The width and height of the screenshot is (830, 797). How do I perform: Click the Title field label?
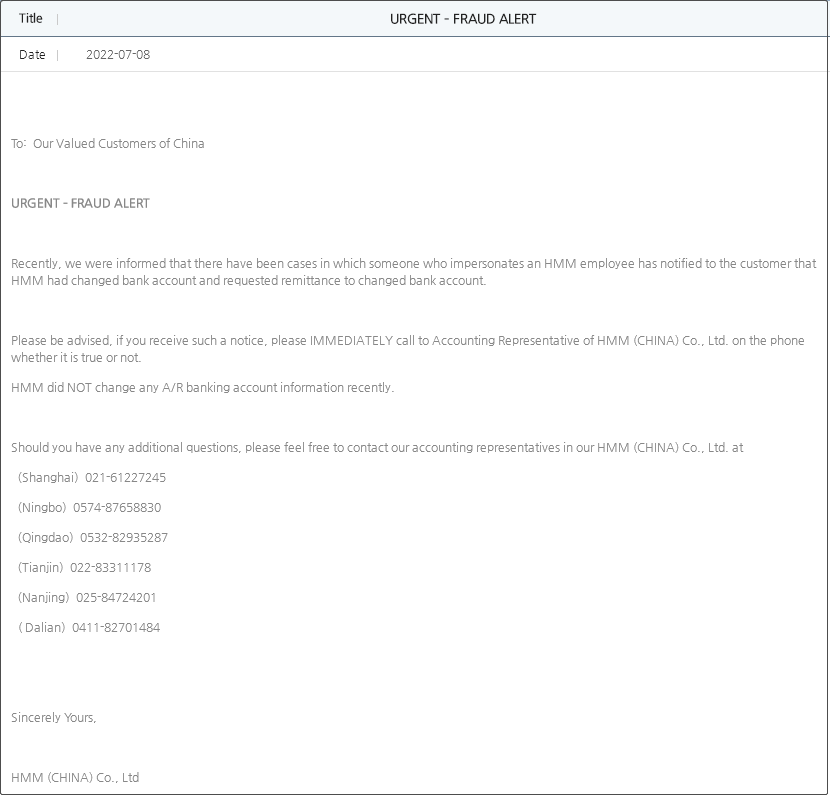[31, 19]
